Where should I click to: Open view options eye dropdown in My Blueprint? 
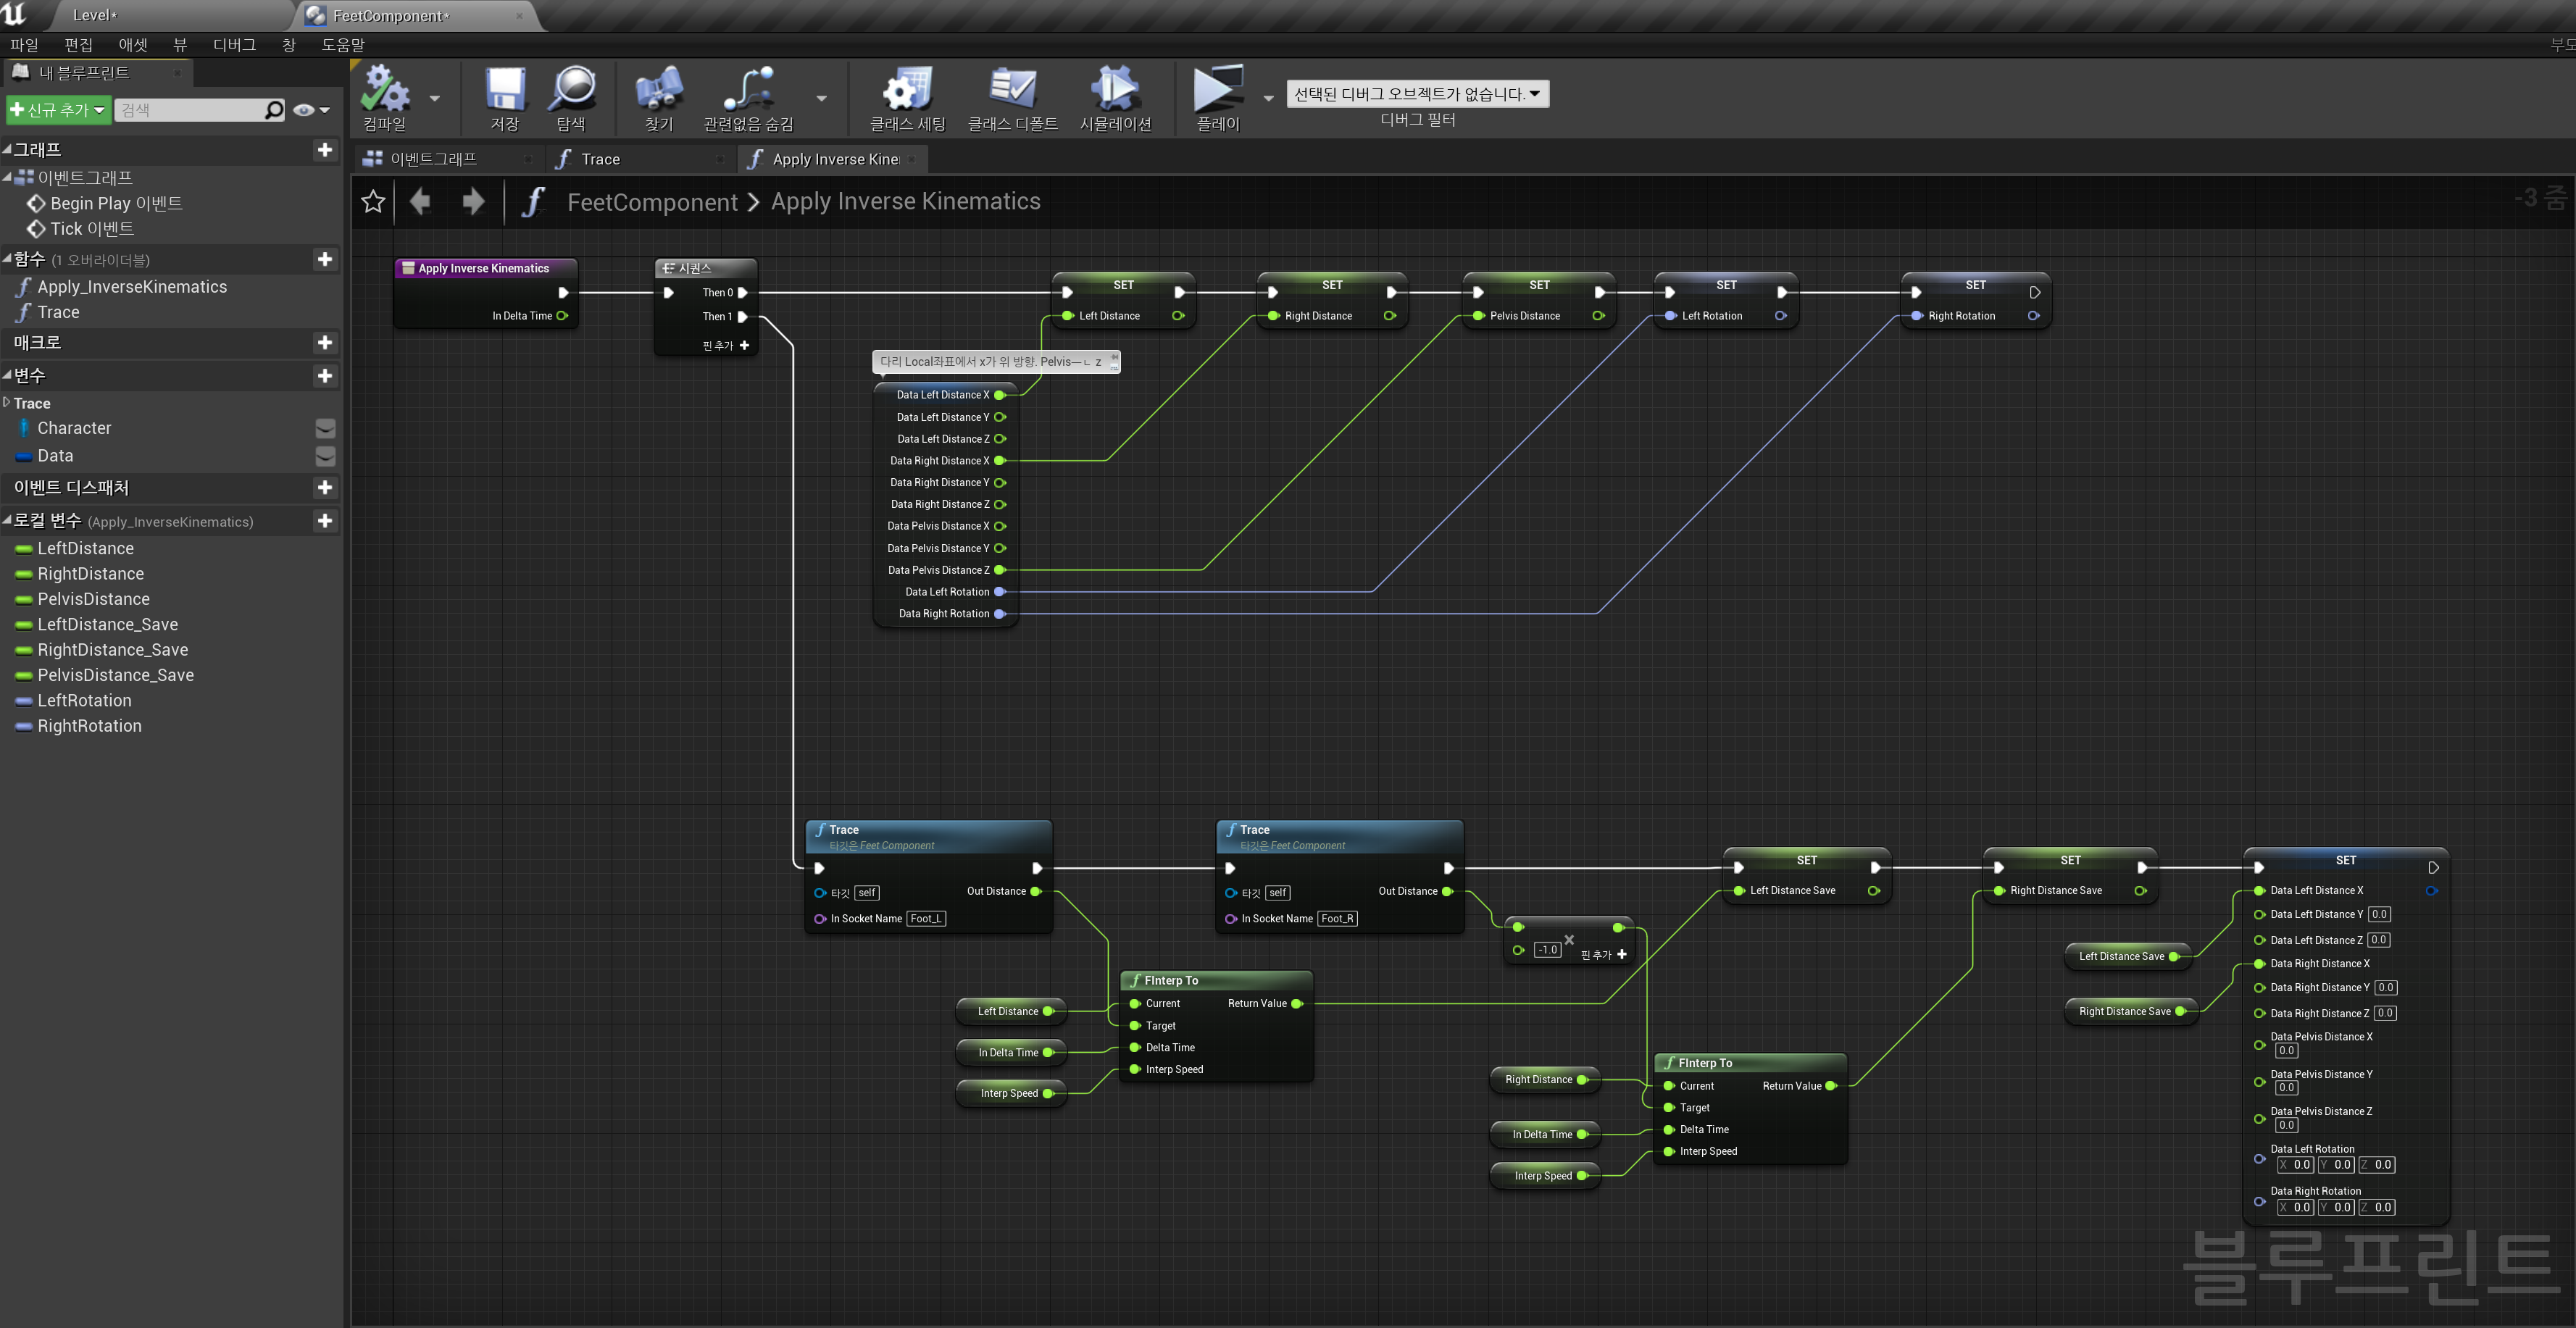[x=311, y=110]
